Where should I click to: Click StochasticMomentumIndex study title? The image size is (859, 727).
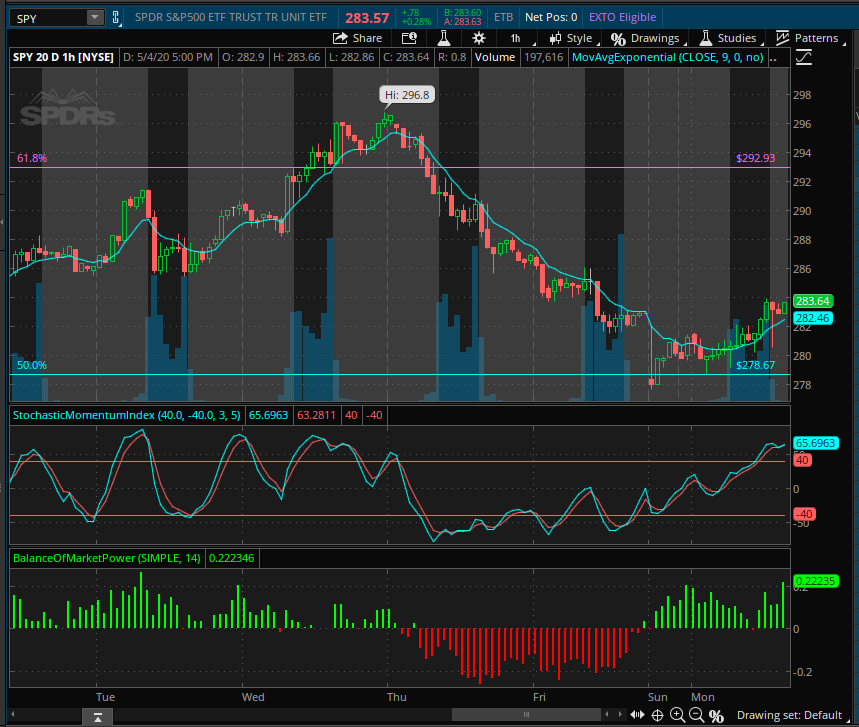click(127, 415)
